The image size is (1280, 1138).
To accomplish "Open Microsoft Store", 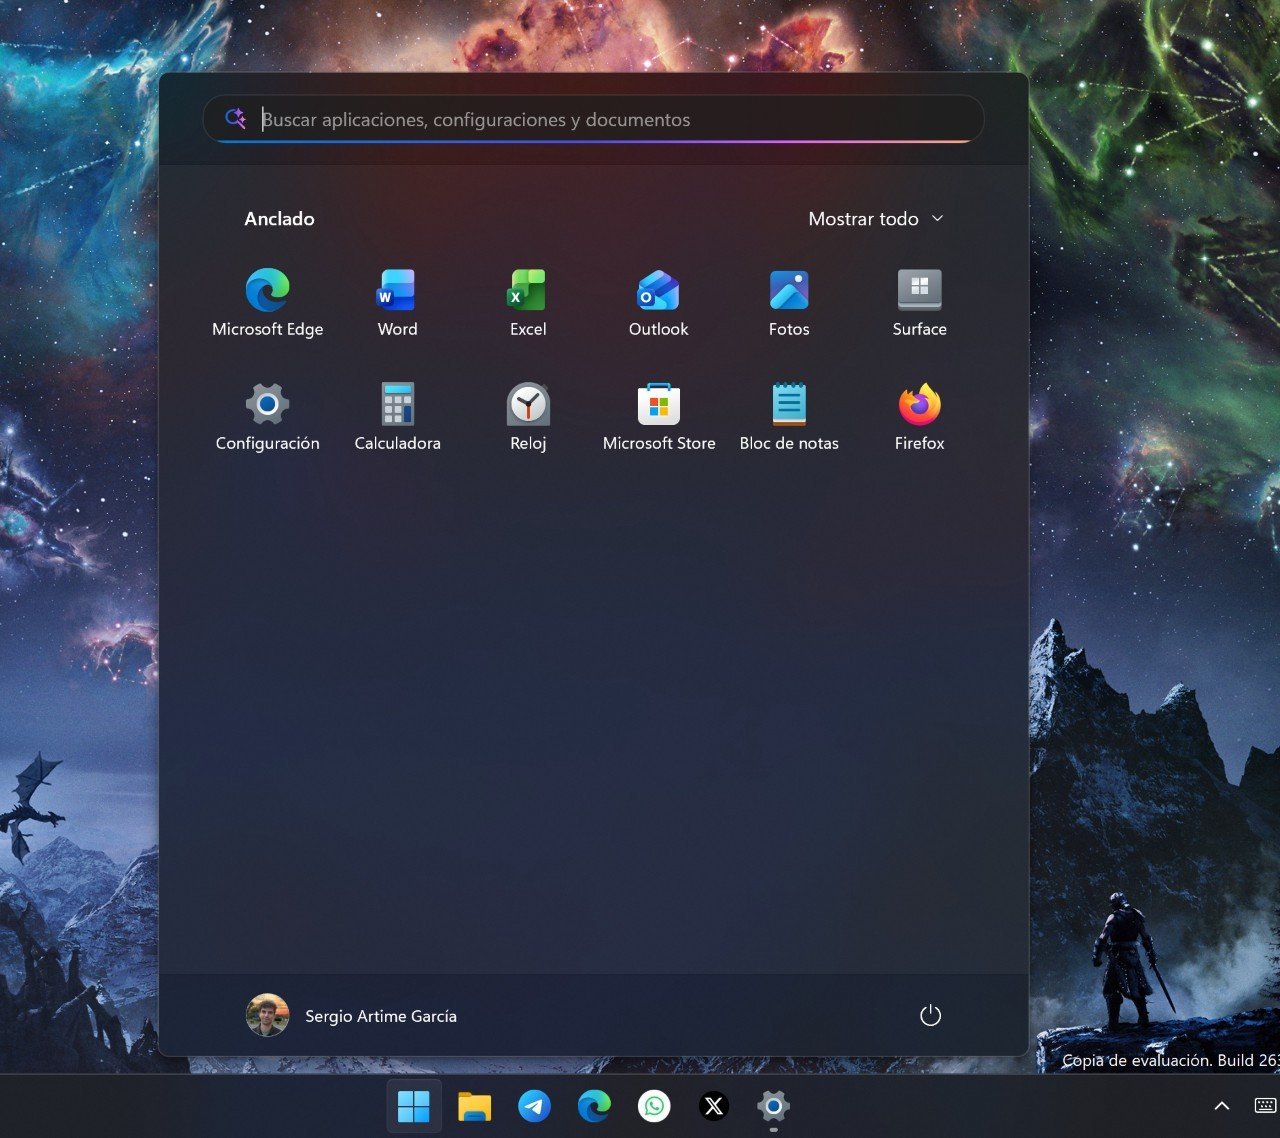I will tap(658, 417).
